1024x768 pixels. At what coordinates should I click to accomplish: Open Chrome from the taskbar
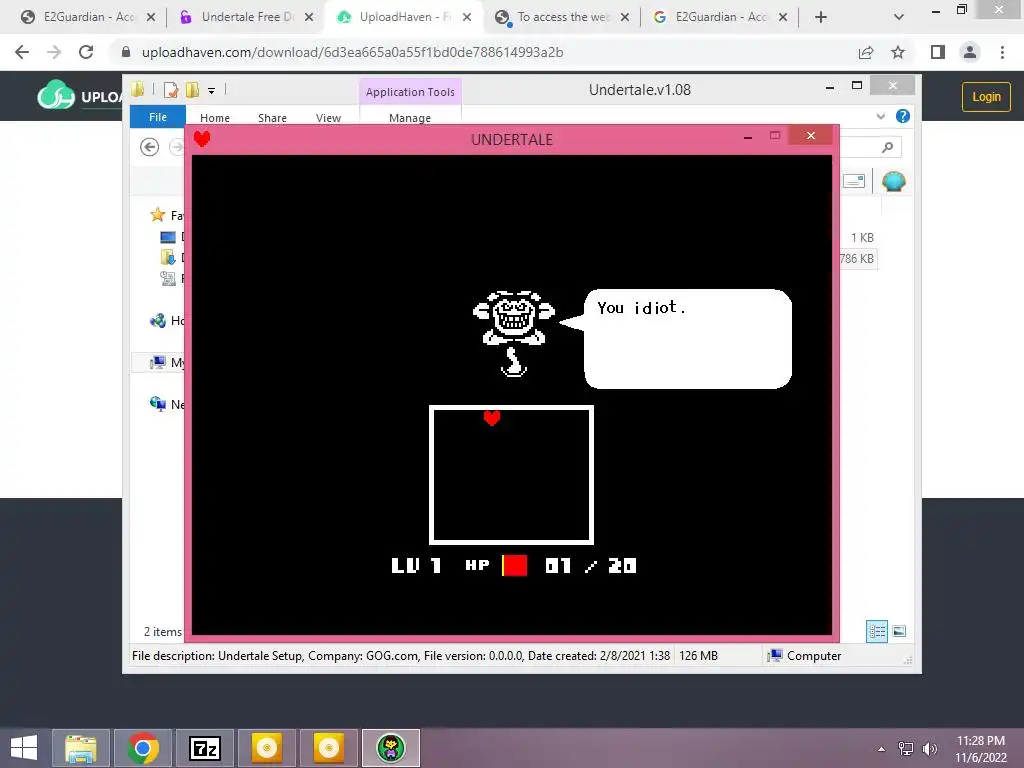(x=143, y=748)
